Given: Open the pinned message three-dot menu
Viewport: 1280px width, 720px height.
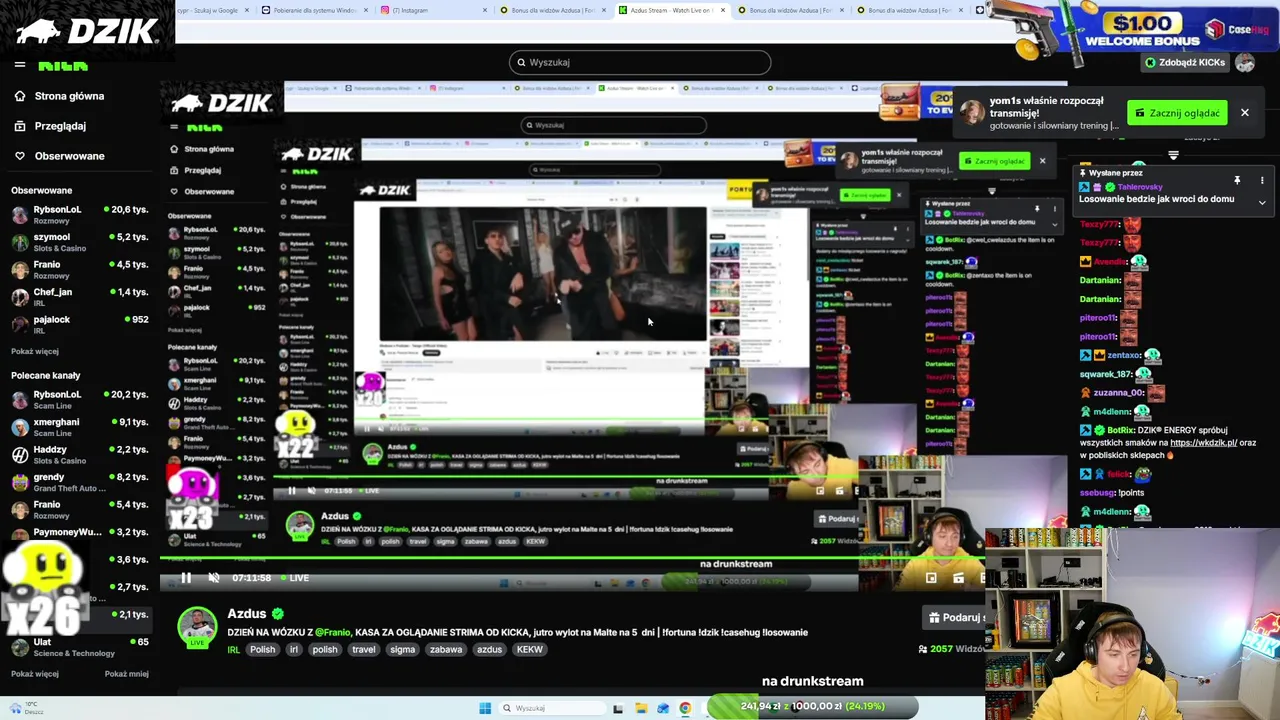Looking at the screenshot, I should tap(1262, 180).
